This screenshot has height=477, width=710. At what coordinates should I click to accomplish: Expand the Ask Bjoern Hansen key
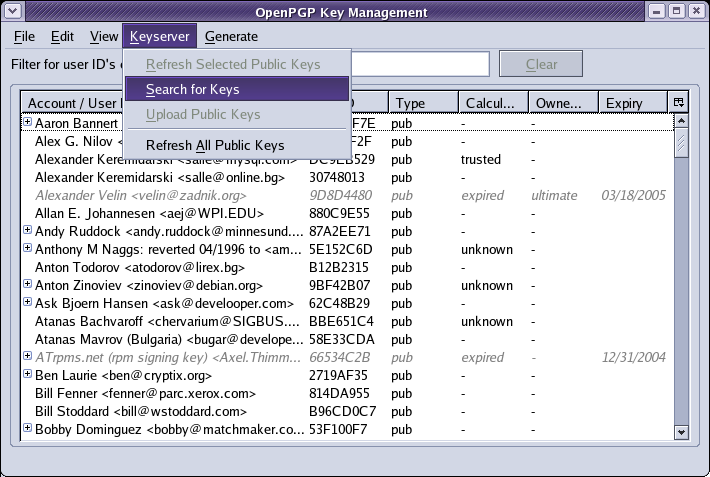[x=27, y=302]
